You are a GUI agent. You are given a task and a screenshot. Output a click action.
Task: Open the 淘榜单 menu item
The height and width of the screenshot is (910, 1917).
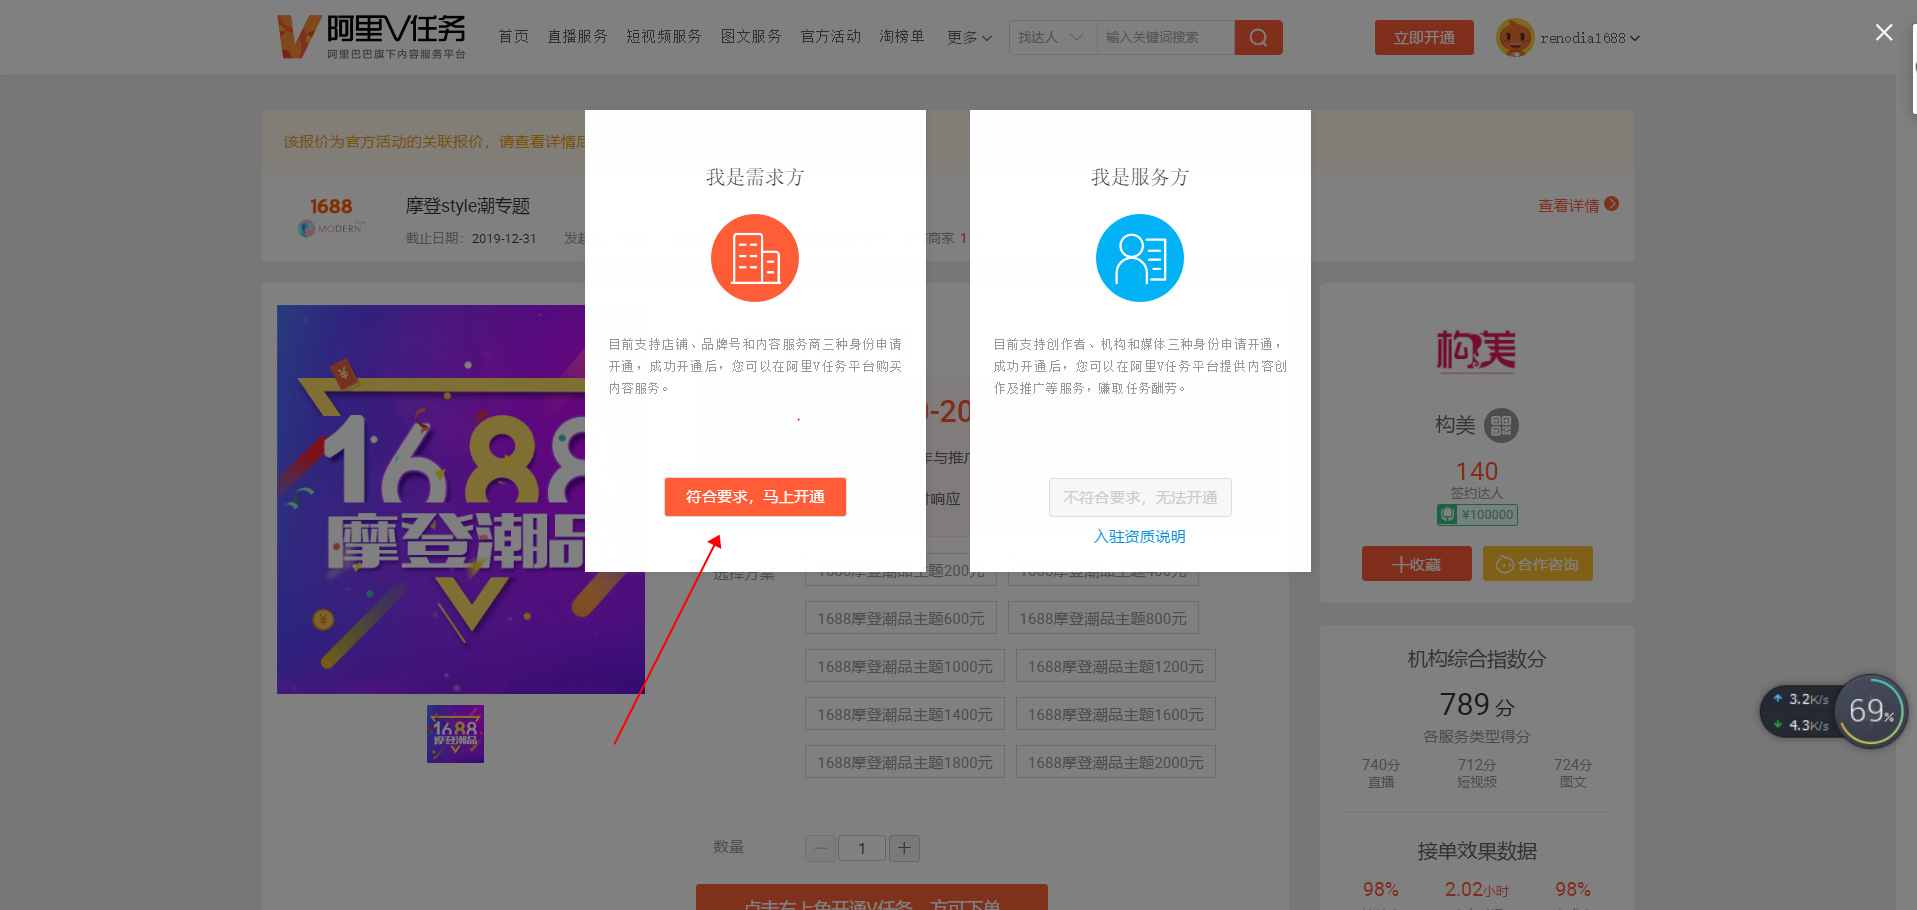pos(902,37)
